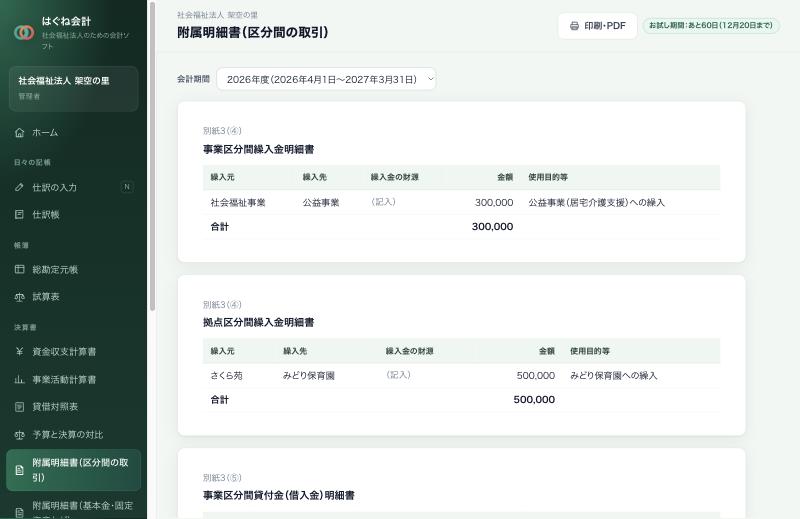800x519 pixels.
Task: Click the N shortcut badge next to 仕訳の入力
Action: coord(127,187)
